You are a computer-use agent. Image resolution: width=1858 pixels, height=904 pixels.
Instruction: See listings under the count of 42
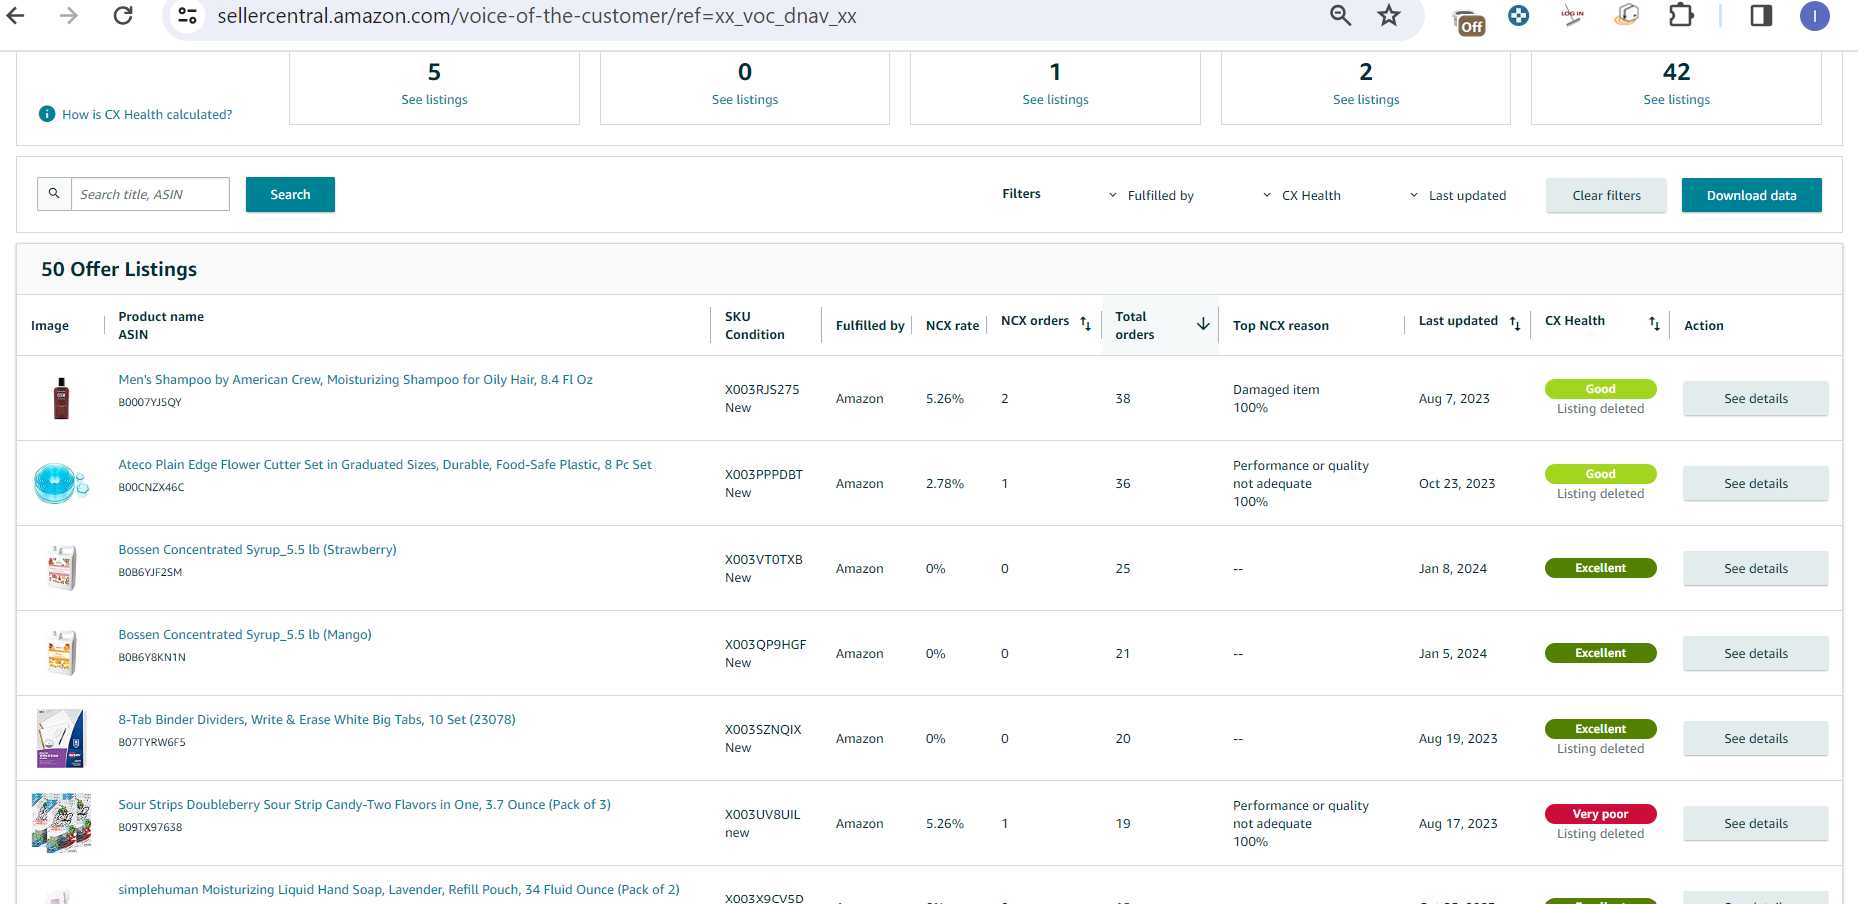[1676, 99]
